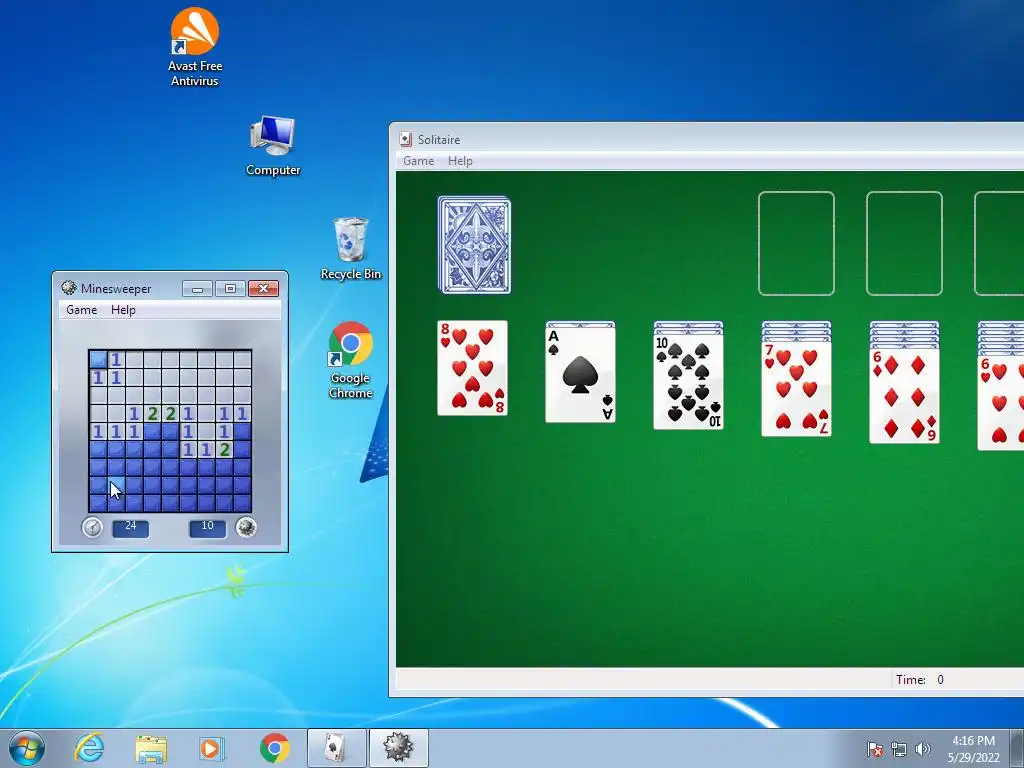Select the 8 of hearts card
The image size is (1024, 768).
tap(472, 368)
